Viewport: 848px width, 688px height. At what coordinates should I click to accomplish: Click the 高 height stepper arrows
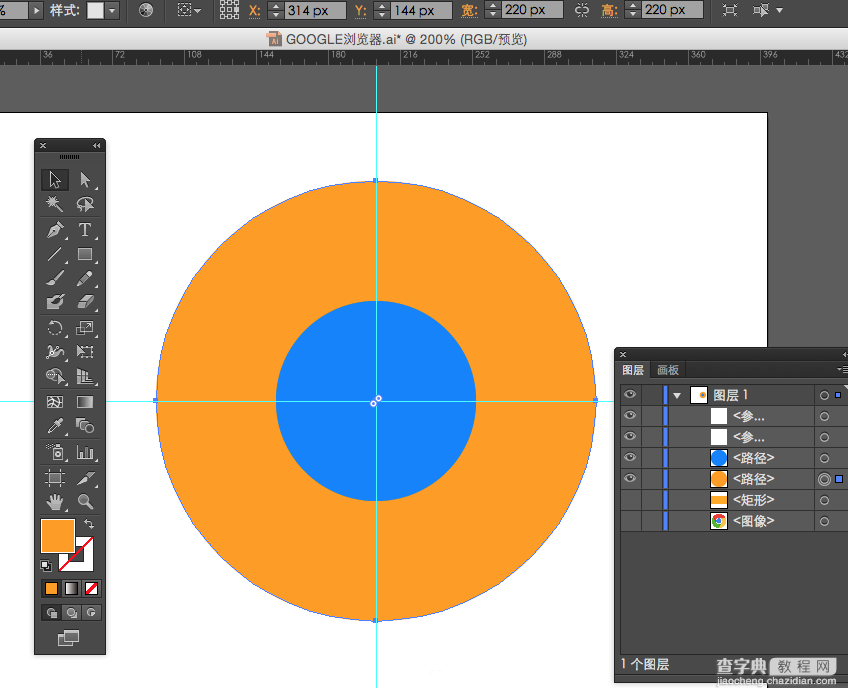tap(633, 10)
